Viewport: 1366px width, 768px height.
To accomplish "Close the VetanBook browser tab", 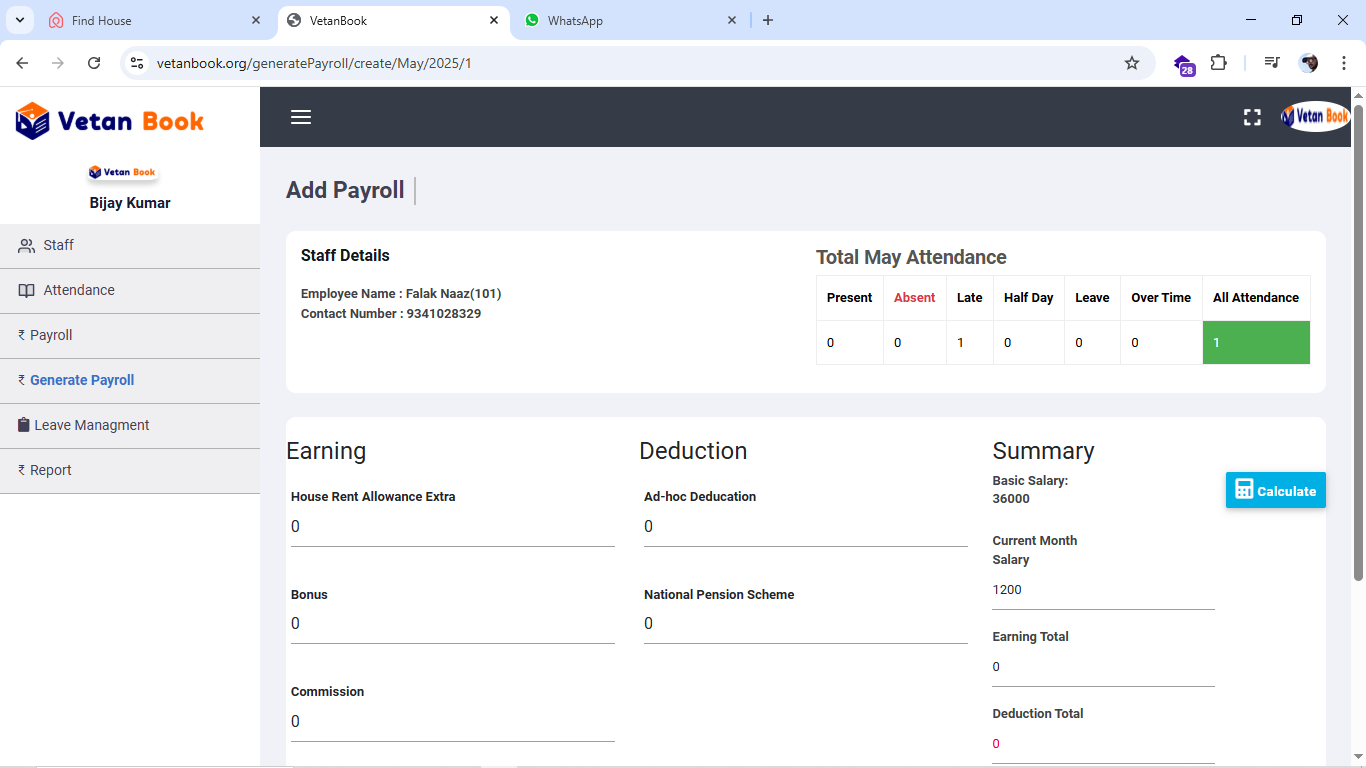I will pyautogui.click(x=494, y=20).
